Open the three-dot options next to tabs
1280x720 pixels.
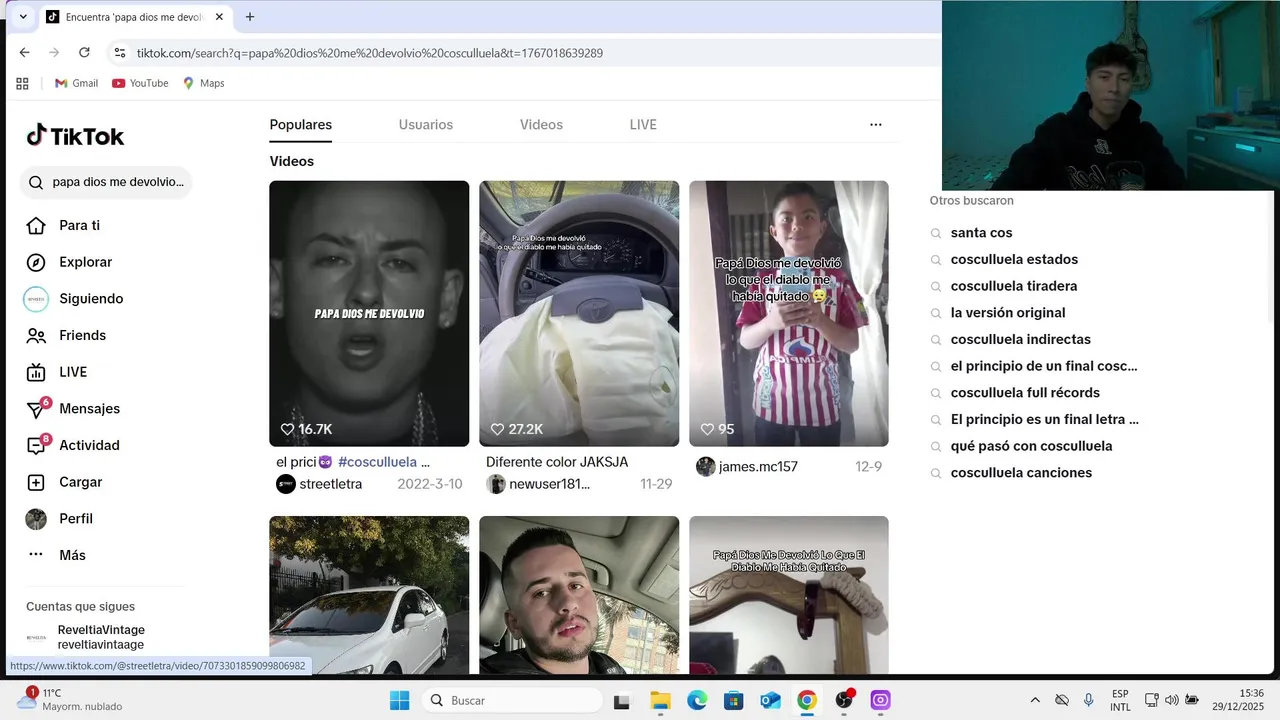click(876, 125)
